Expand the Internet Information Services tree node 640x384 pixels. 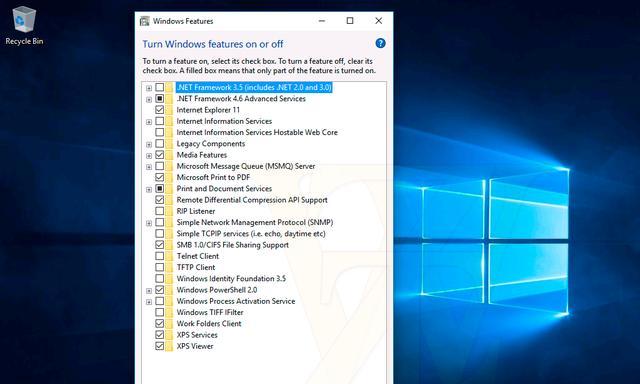[149, 122]
